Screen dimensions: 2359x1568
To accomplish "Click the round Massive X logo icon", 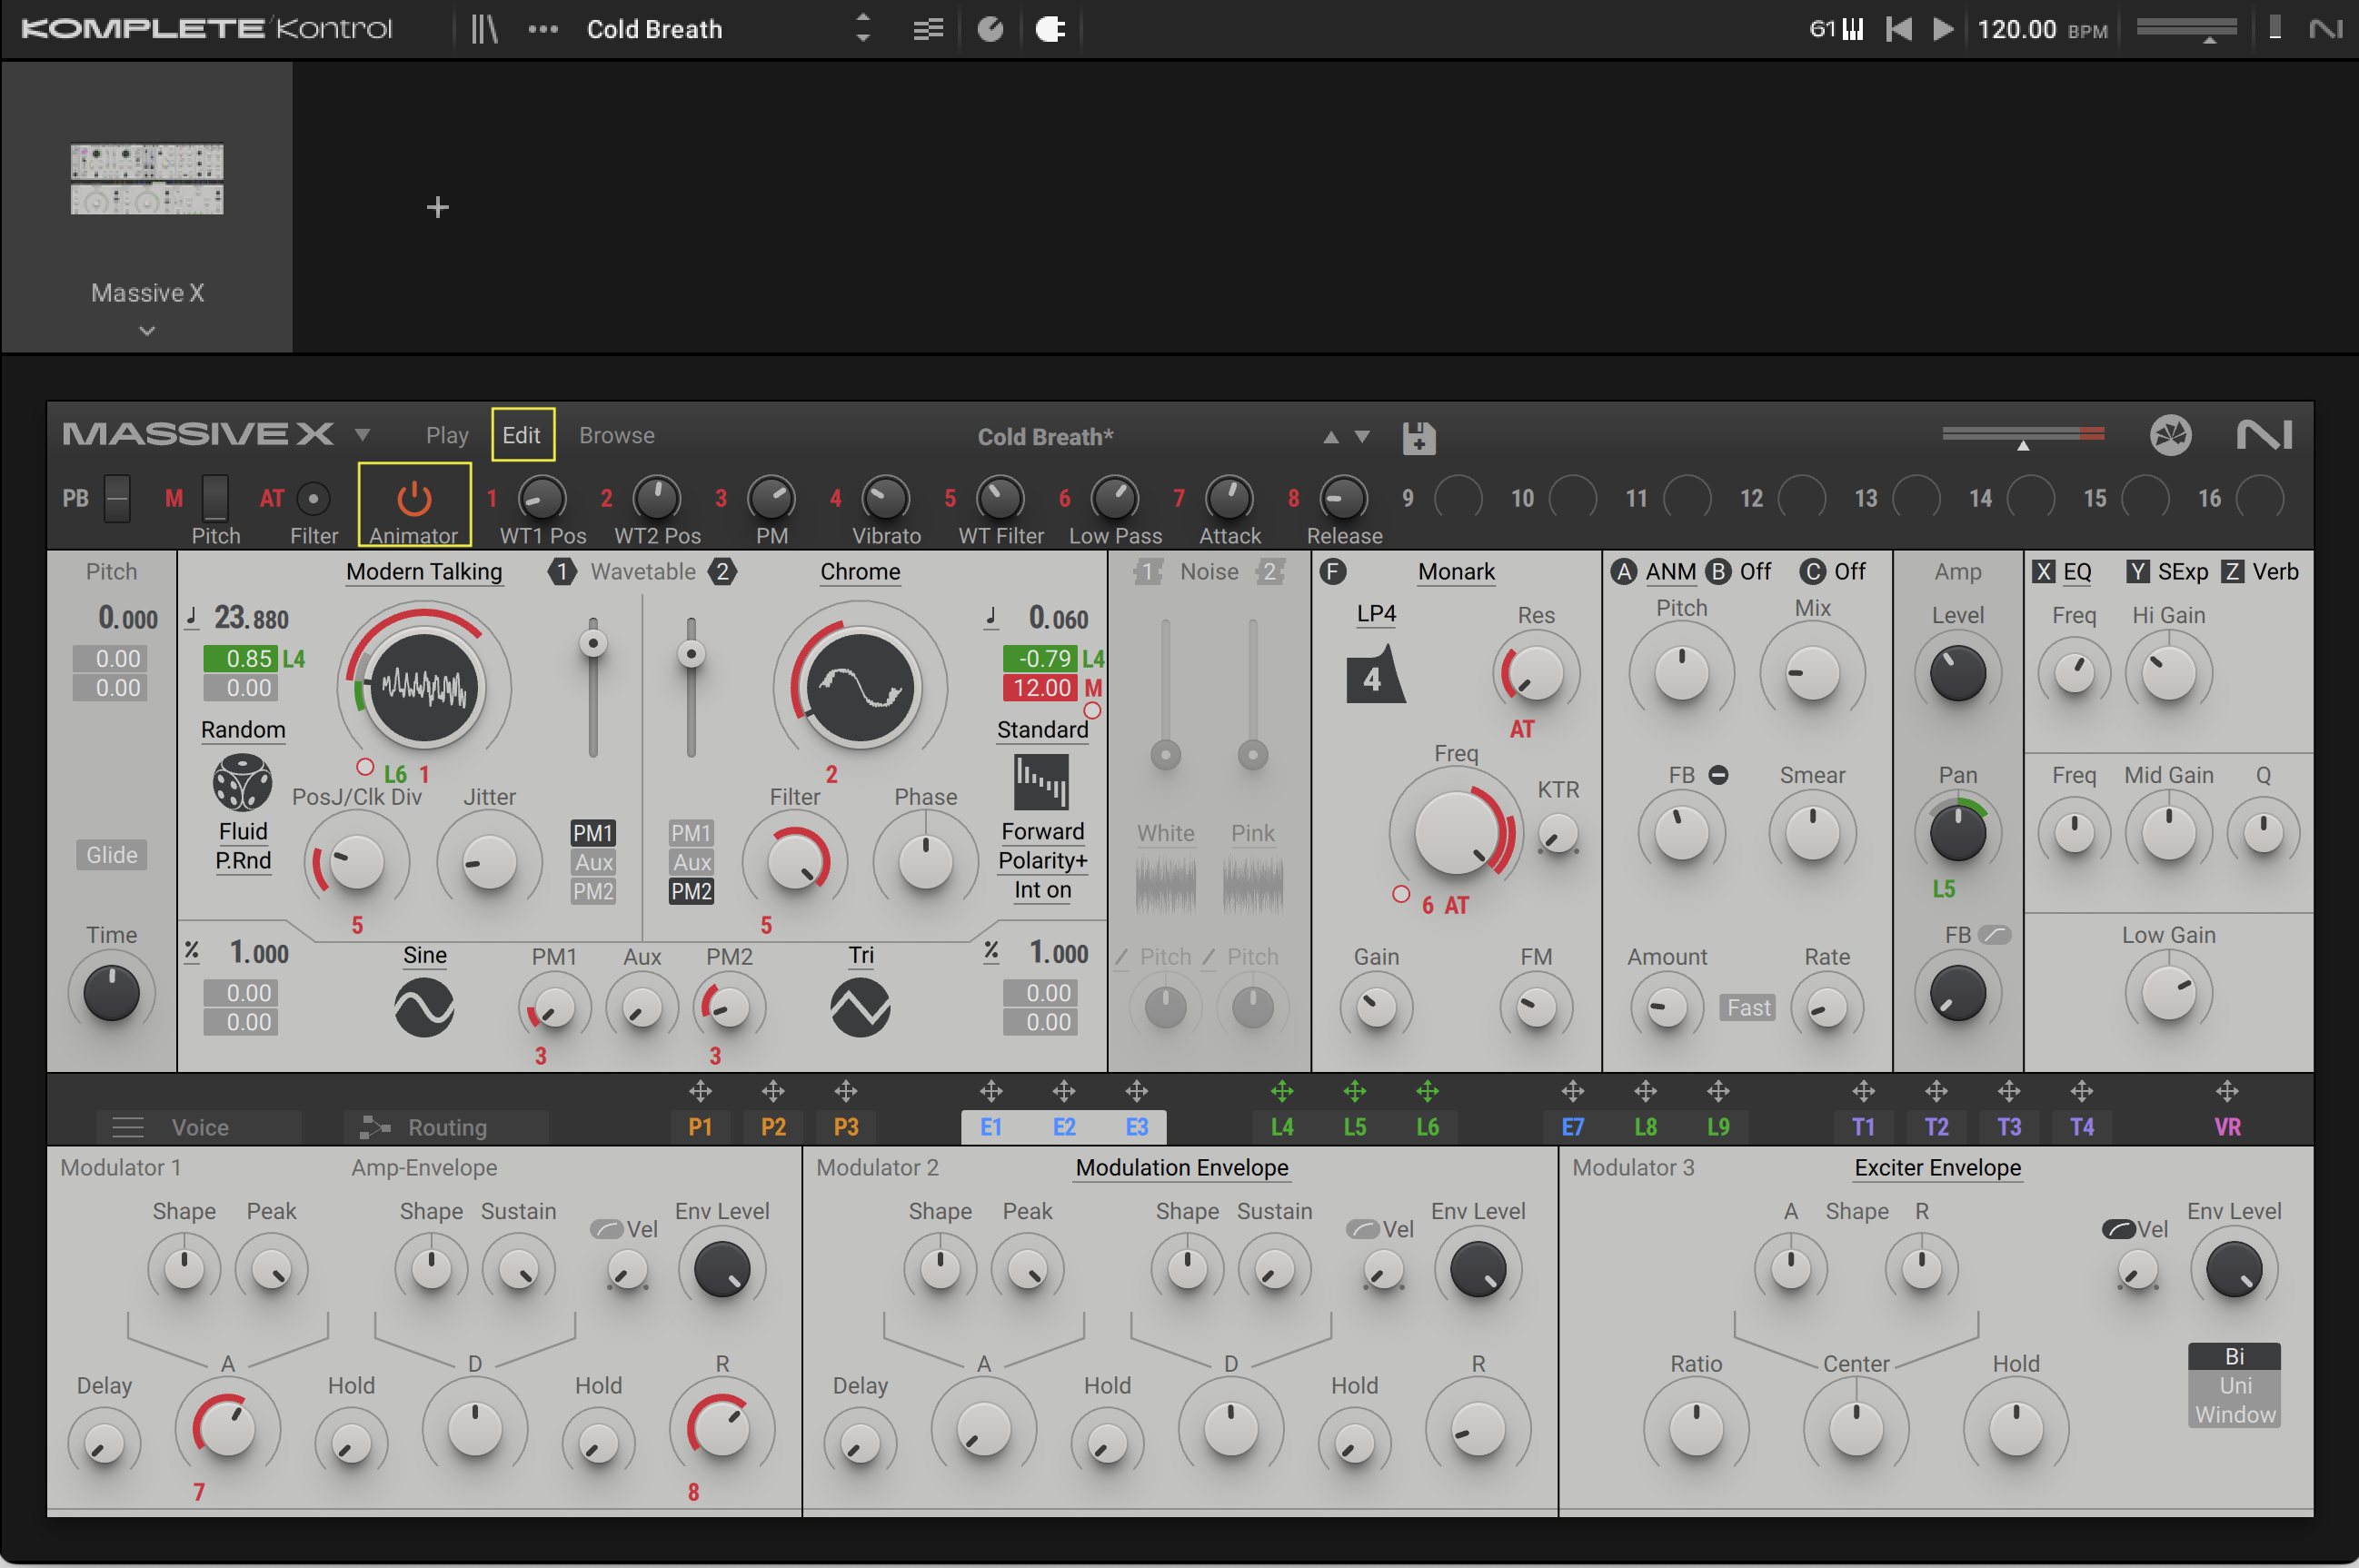I will pyautogui.click(x=2170, y=435).
